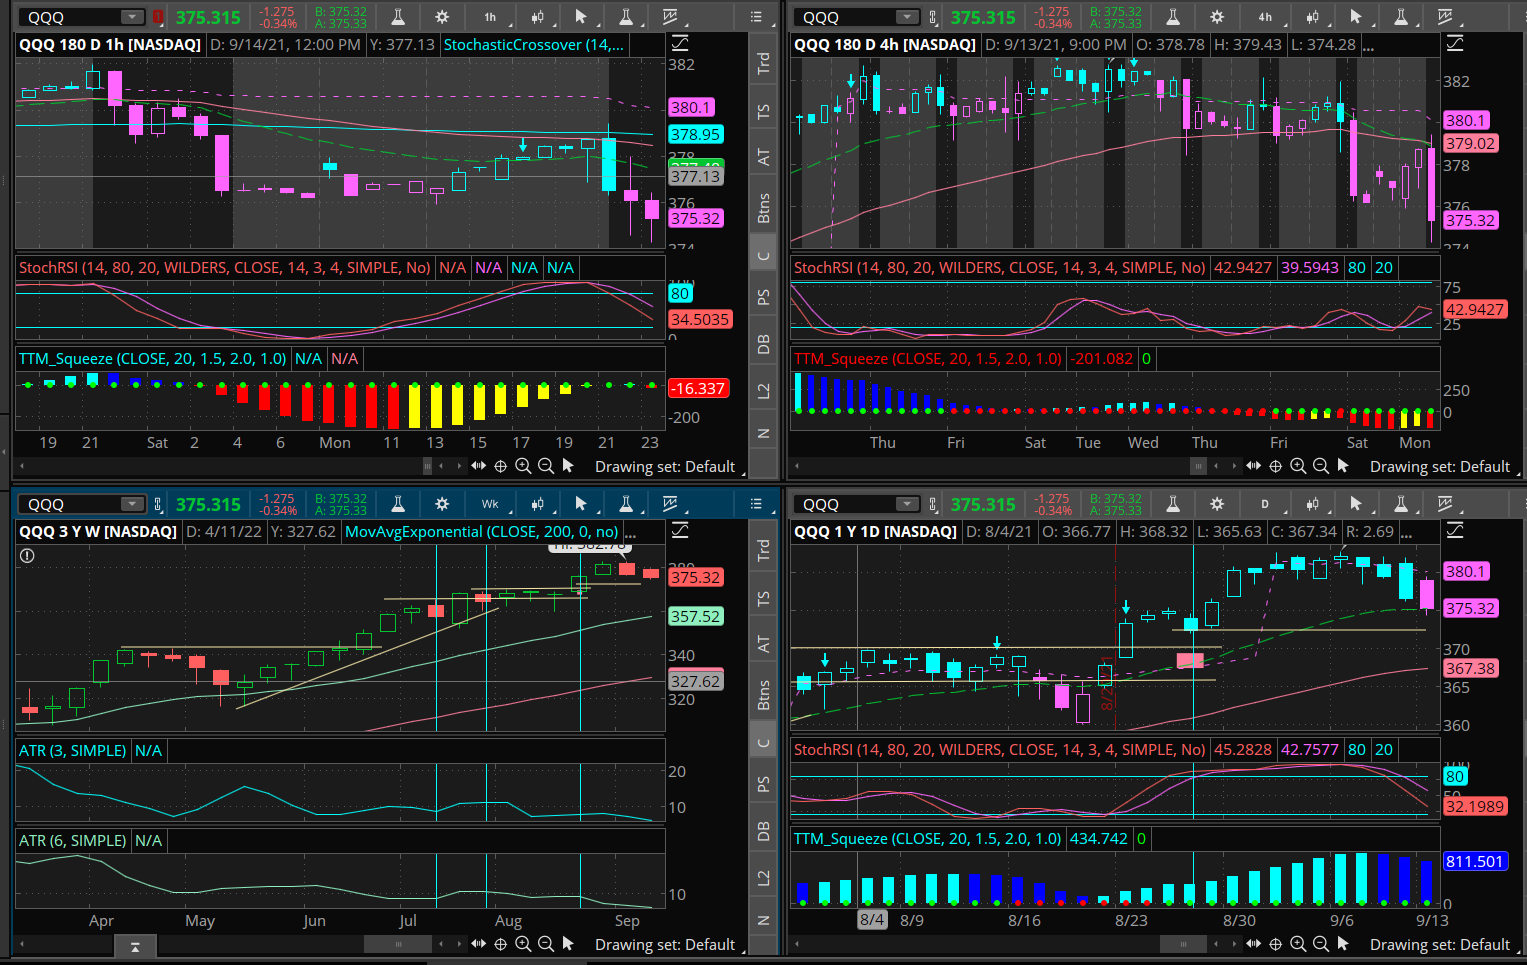This screenshot has height=965, width=1527.
Task: Click zoom out magnifier under the 1h chart
Action: click(546, 466)
